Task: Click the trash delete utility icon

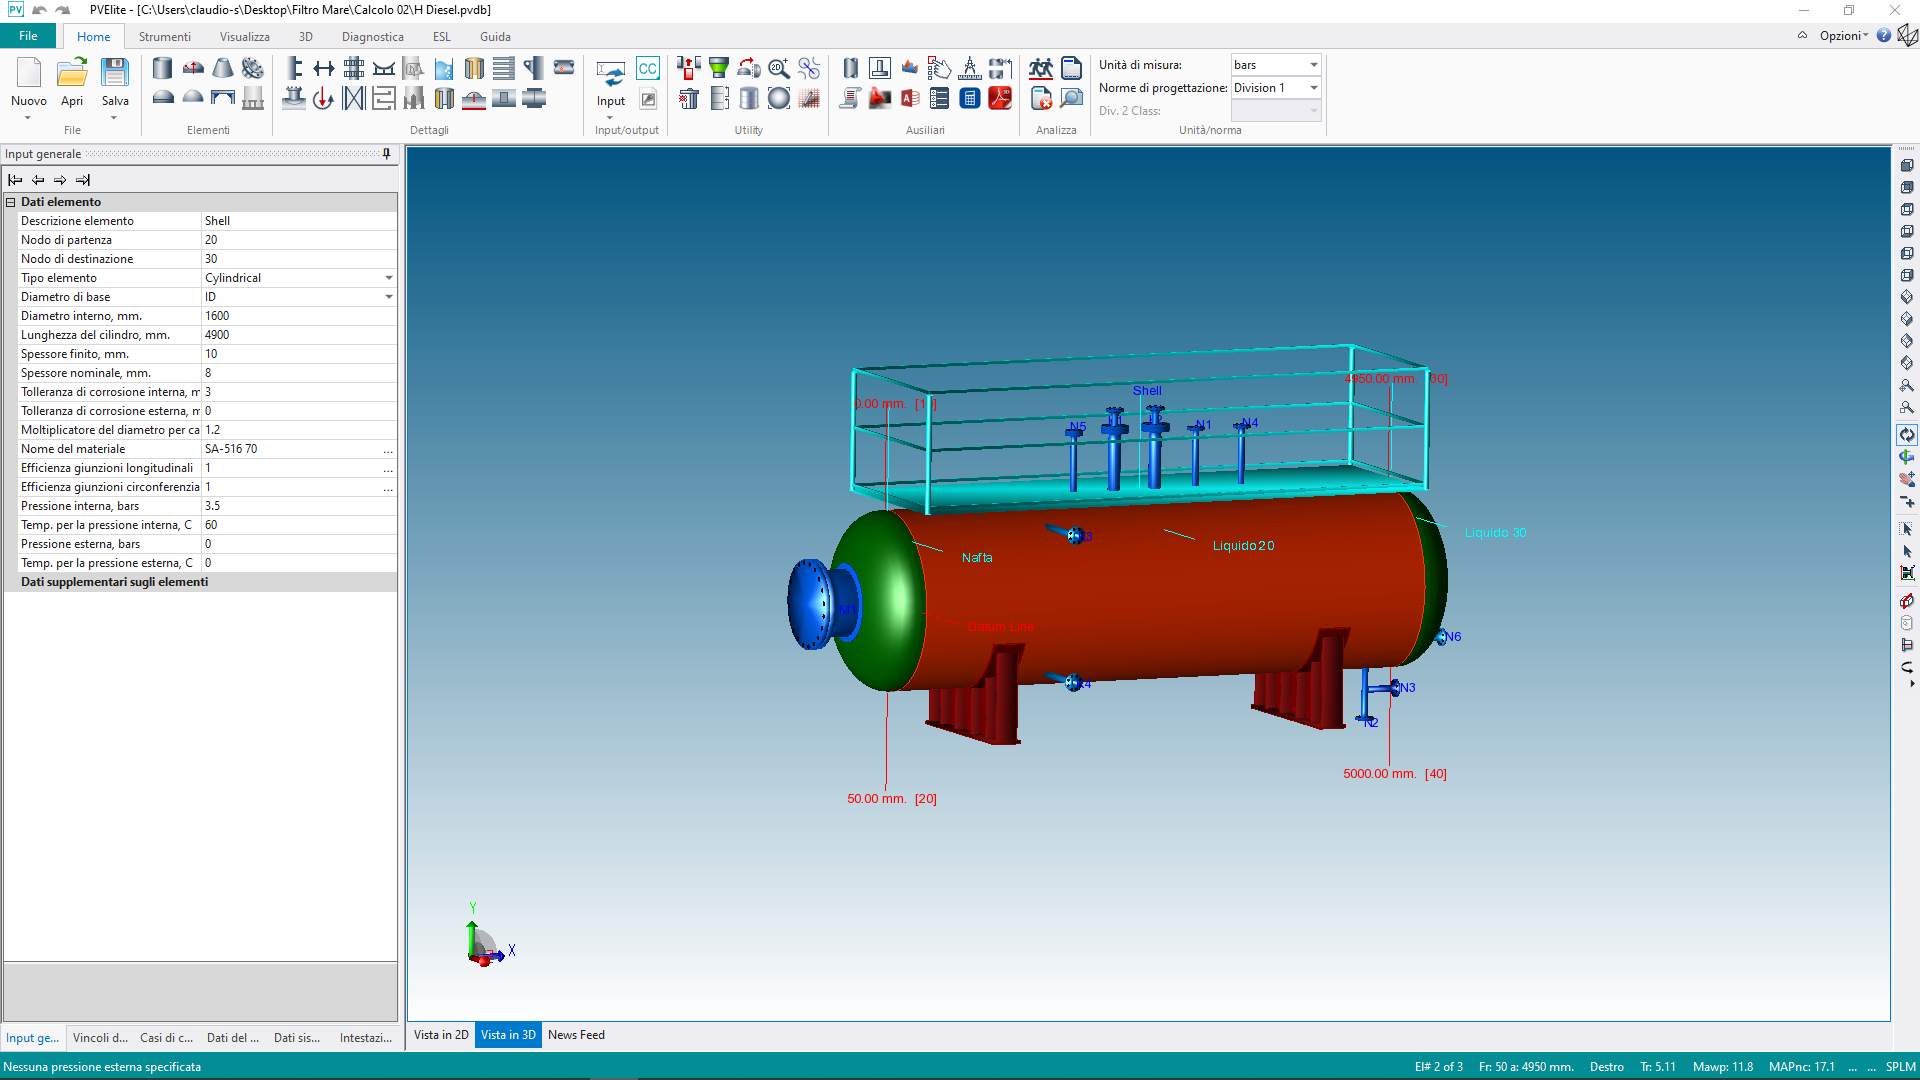Action: tap(689, 98)
